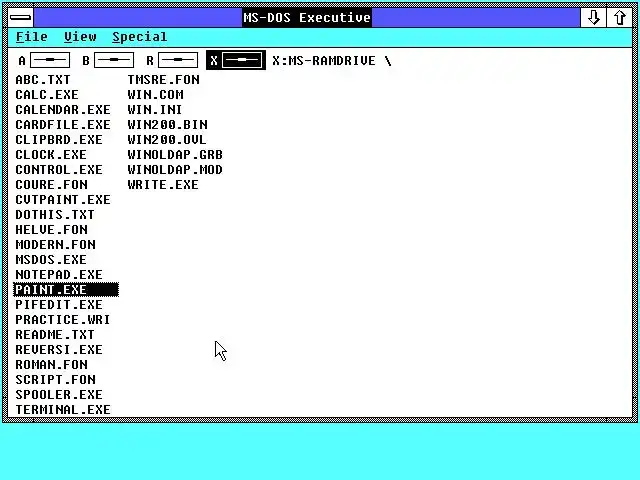Select NOTEPAD.EXE
The width and height of the screenshot is (640, 480).
coord(59,275)
